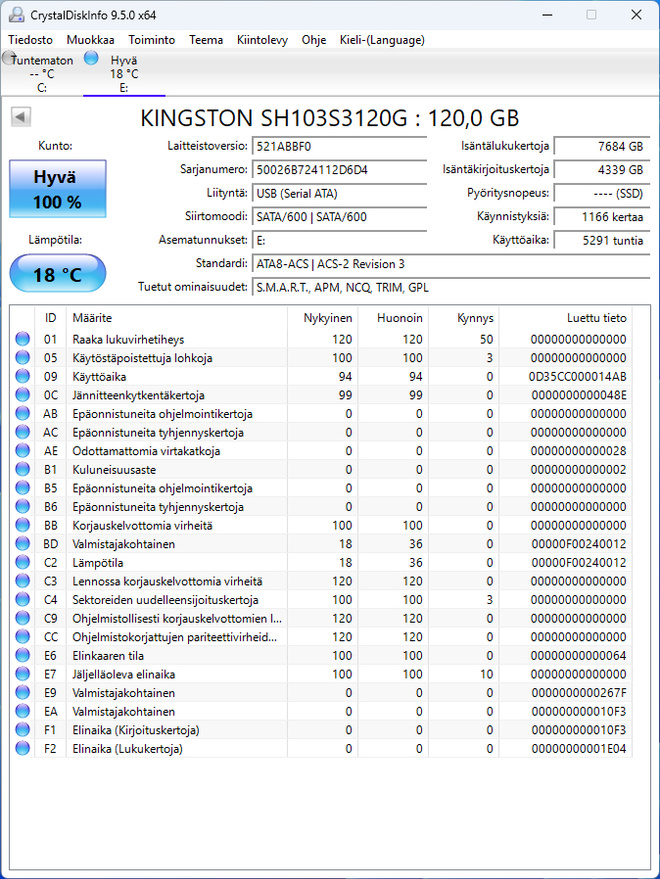Open the Ohje menu
This screenshot has width=660, height=879.
tap(313, 40)
